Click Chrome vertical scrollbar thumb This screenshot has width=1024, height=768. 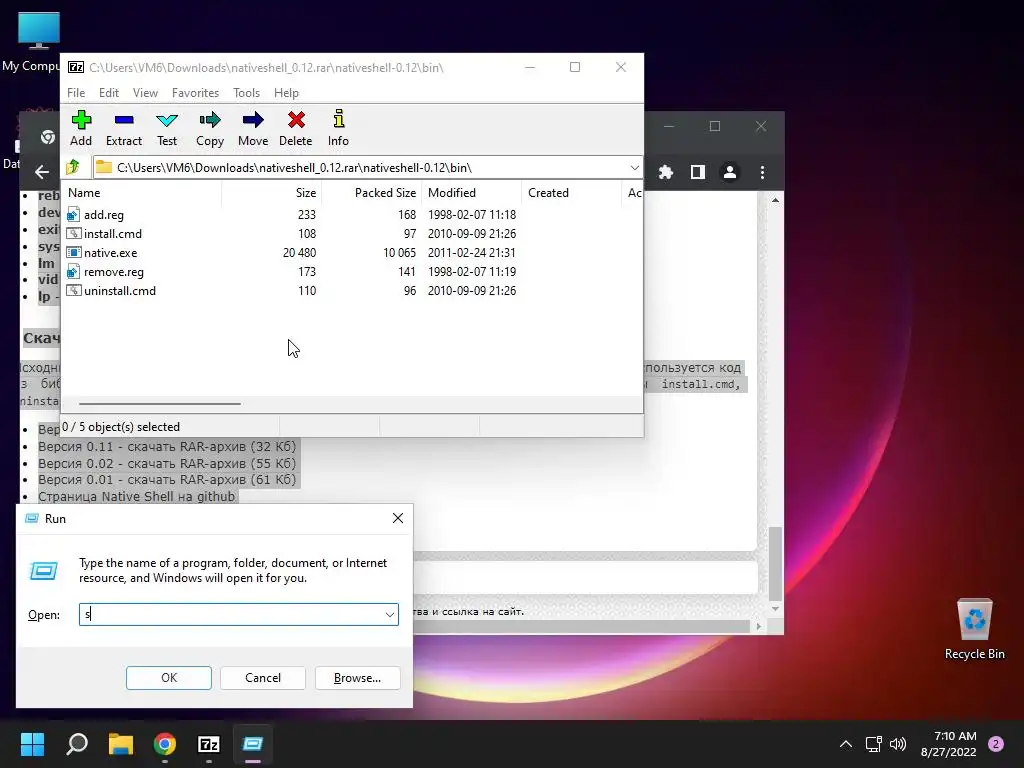(775, 564)
